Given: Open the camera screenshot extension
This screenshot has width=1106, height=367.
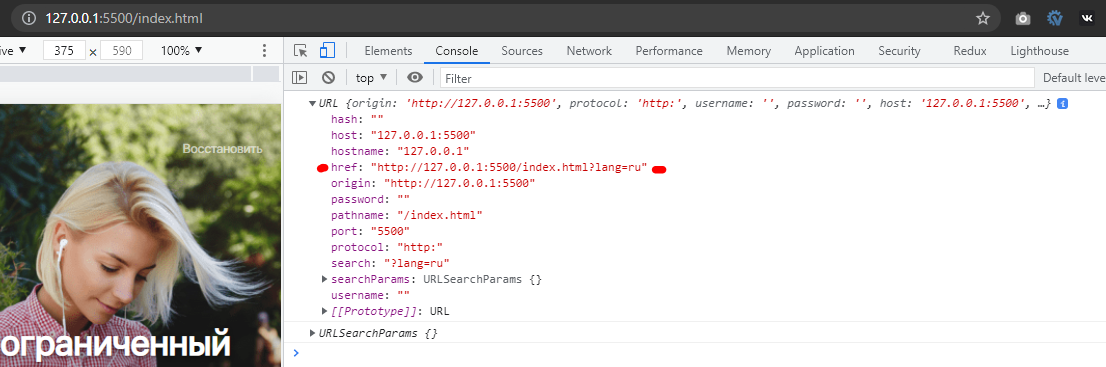Looking at the screenshot, I should click(x=1023, y=19).
